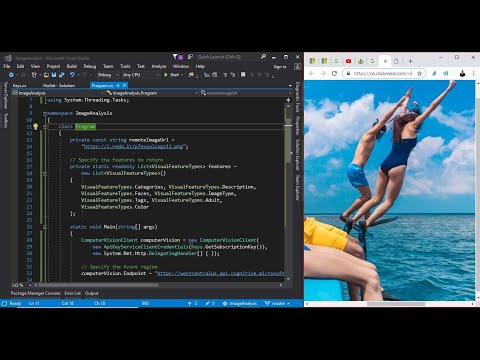The image size is (480, 360).
Task: Click the Save All icon
Action: pyautogui.click(x=61, y=75)
